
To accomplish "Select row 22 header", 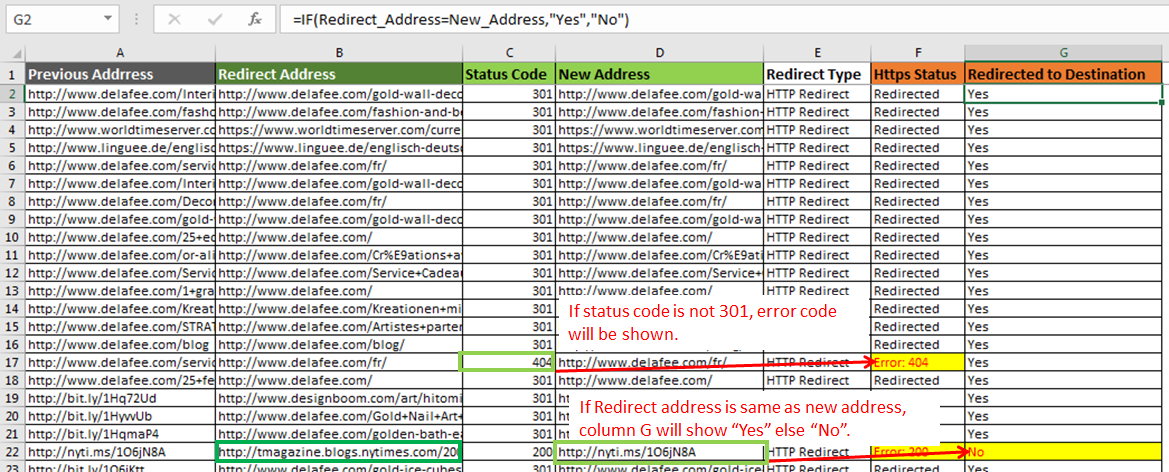I will coord(13,452).
